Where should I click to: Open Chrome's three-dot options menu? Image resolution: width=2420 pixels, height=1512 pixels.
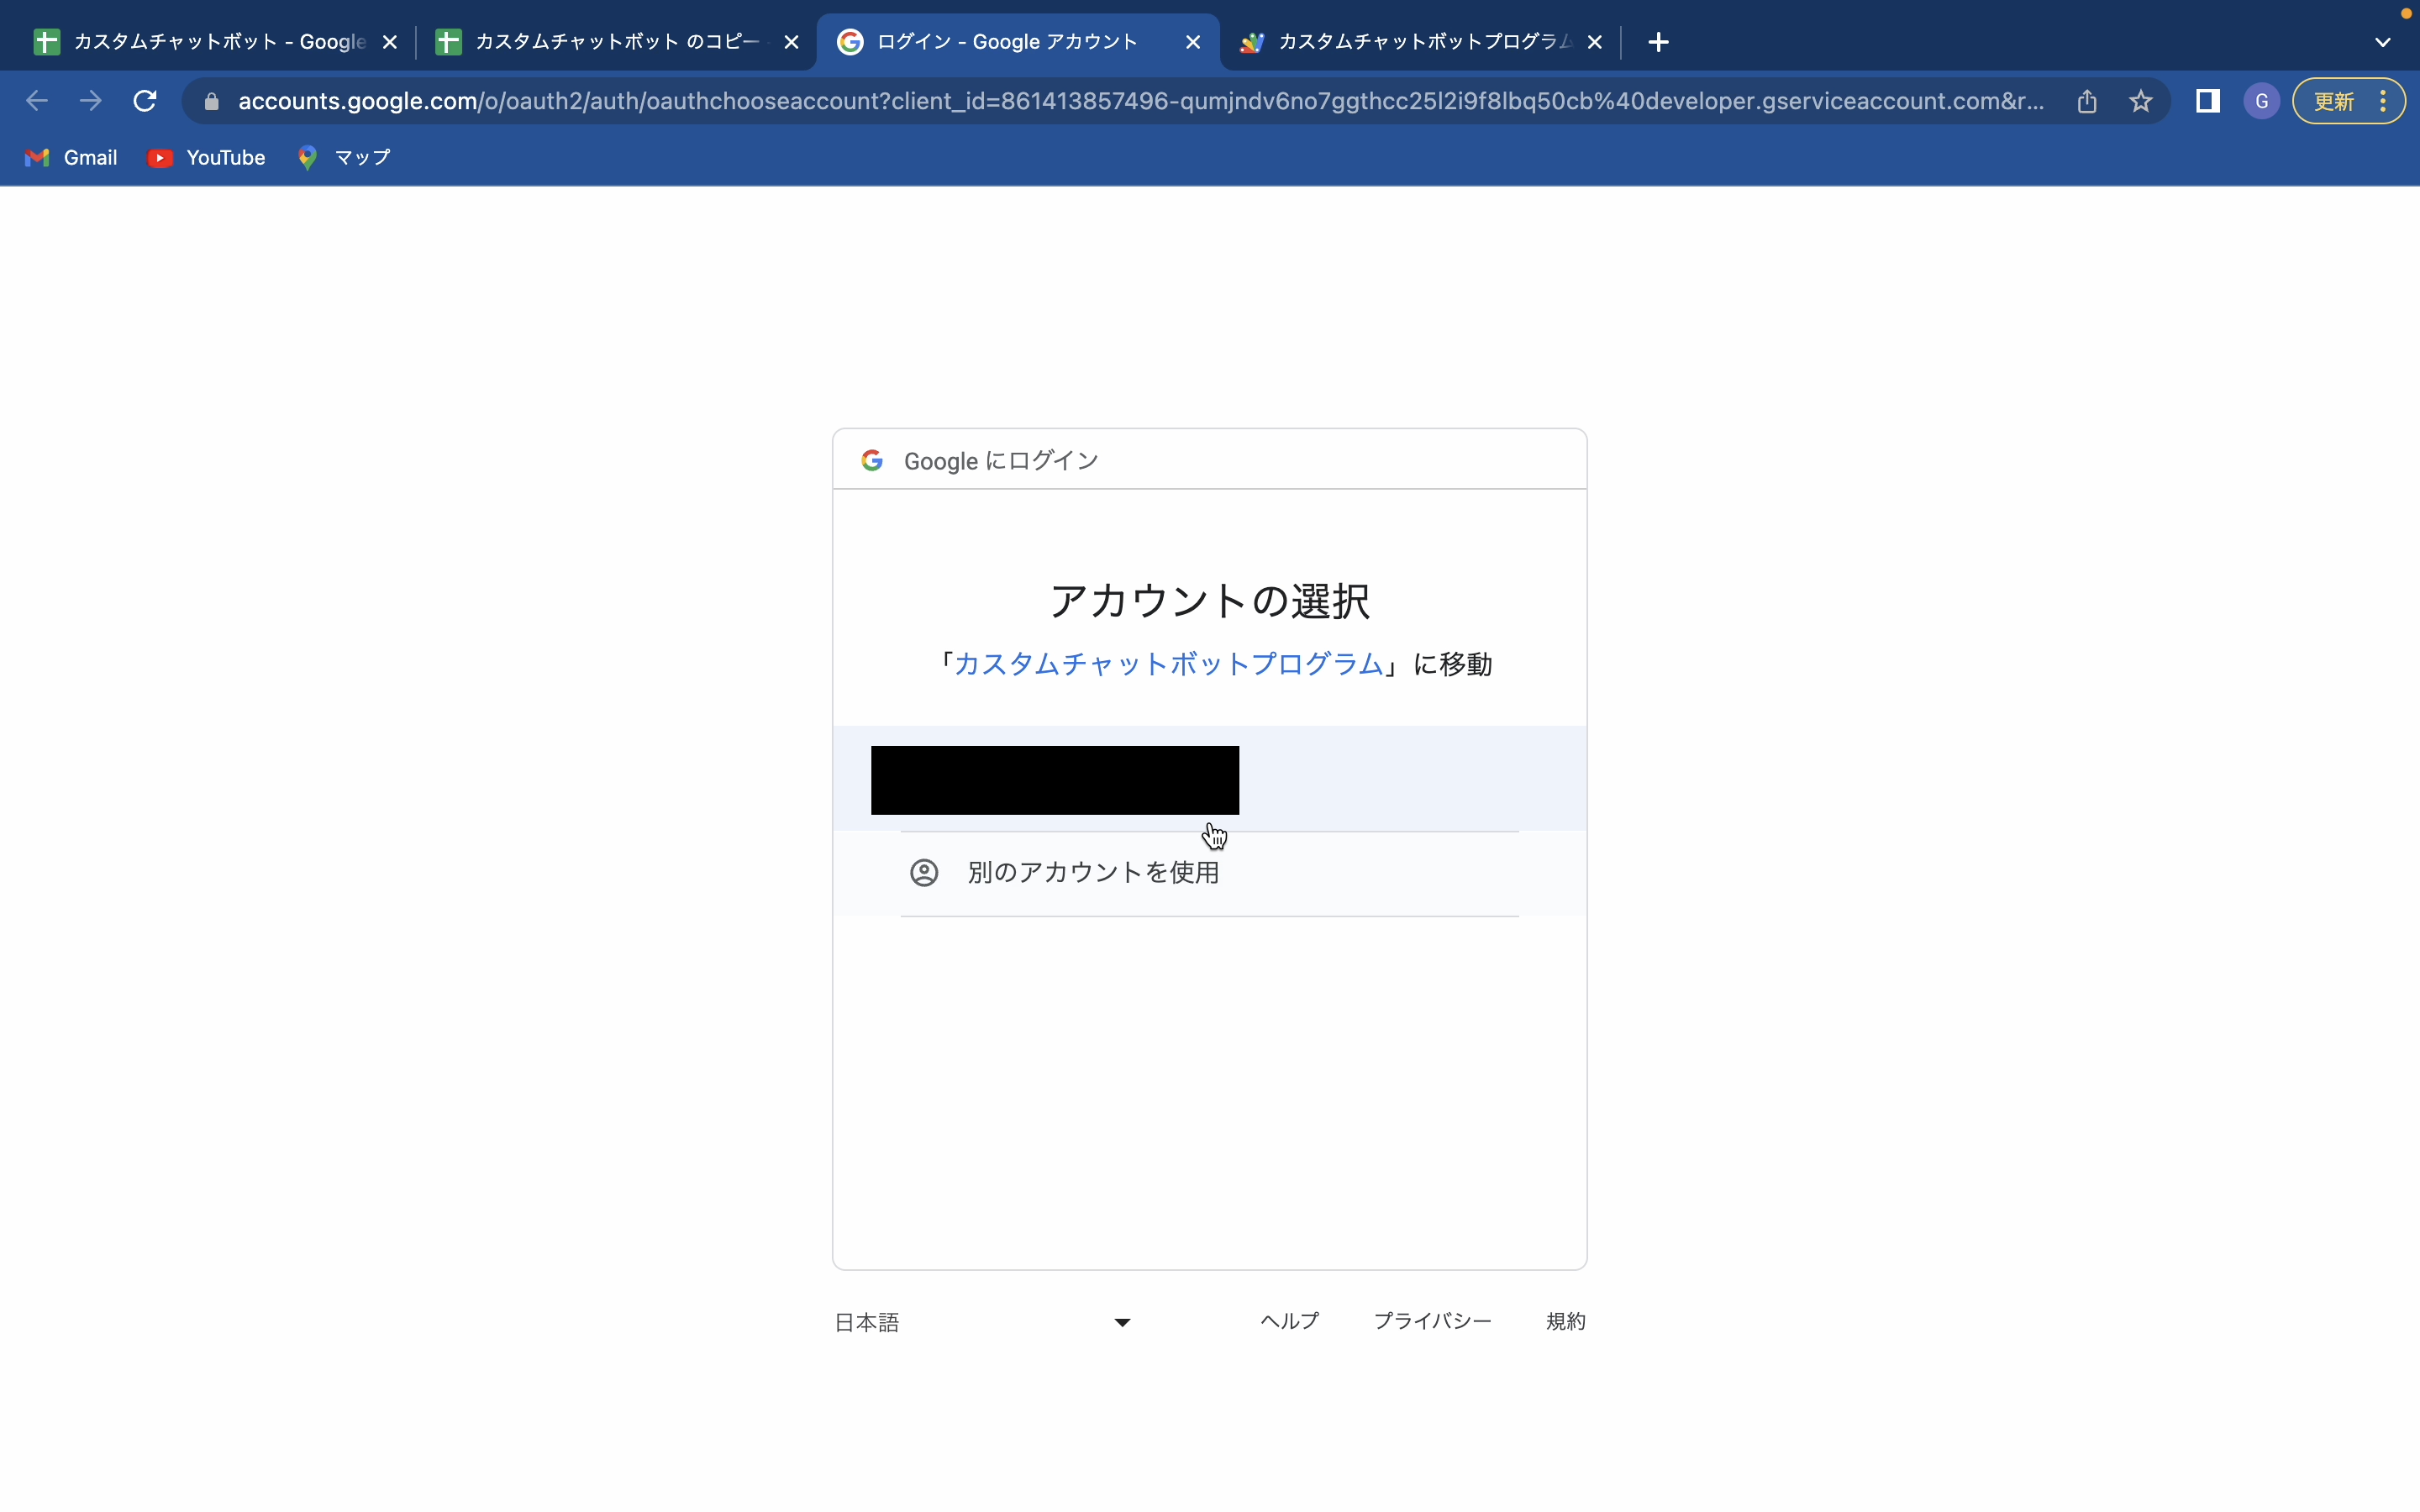(2383, 100)
